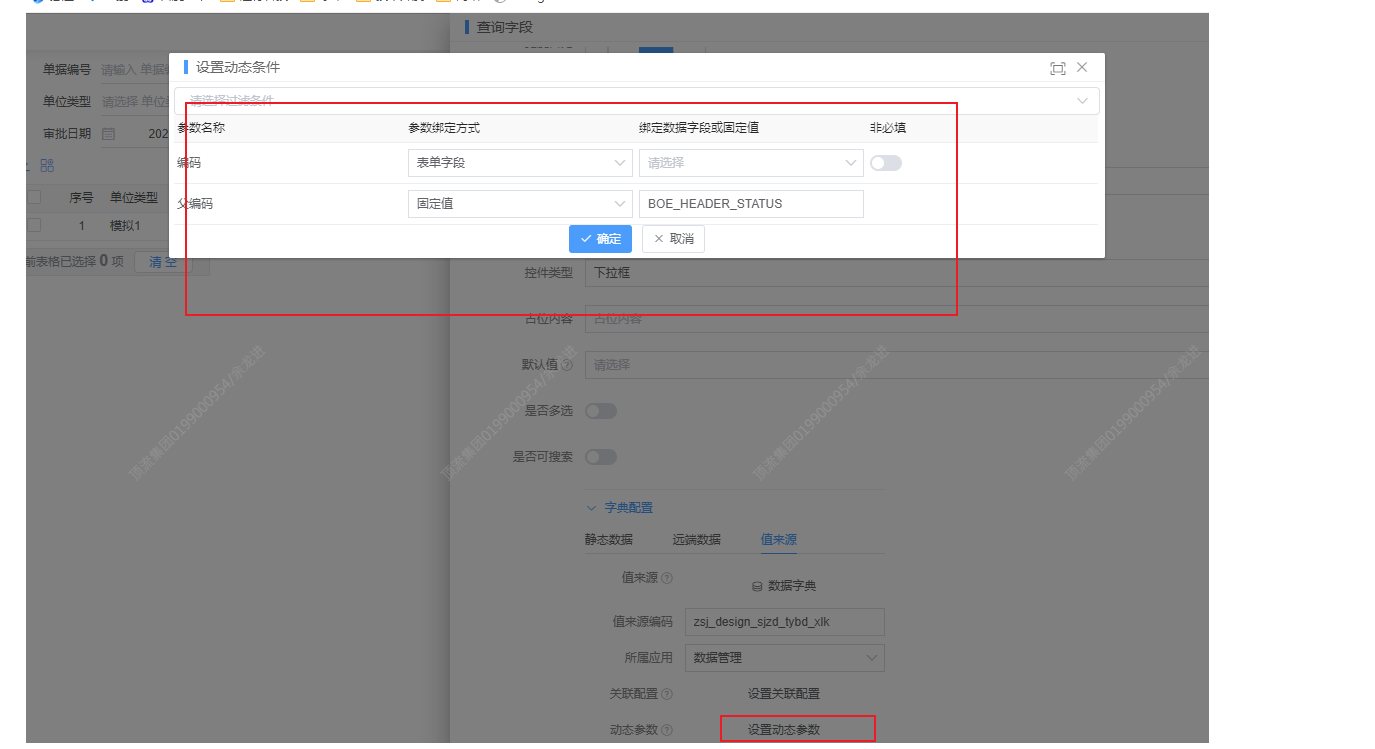The image size is (1375, 749).
Task: Open the 所属应用 dropdown
Action: coord(785,658)
